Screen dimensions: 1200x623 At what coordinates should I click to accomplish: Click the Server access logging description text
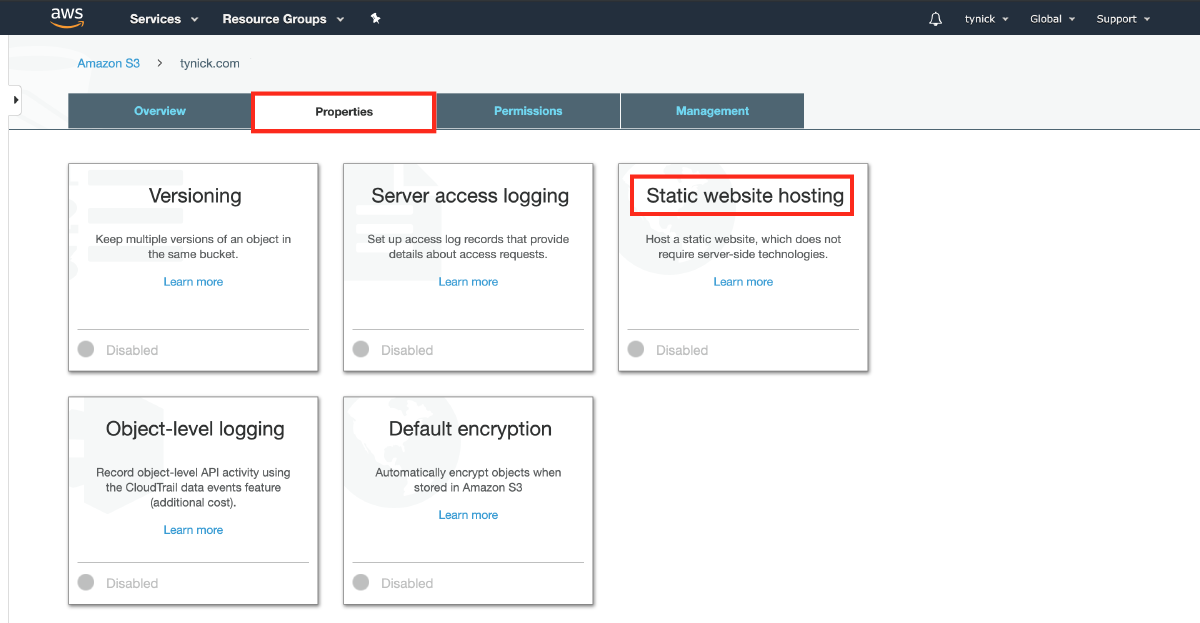coord(468,247)
